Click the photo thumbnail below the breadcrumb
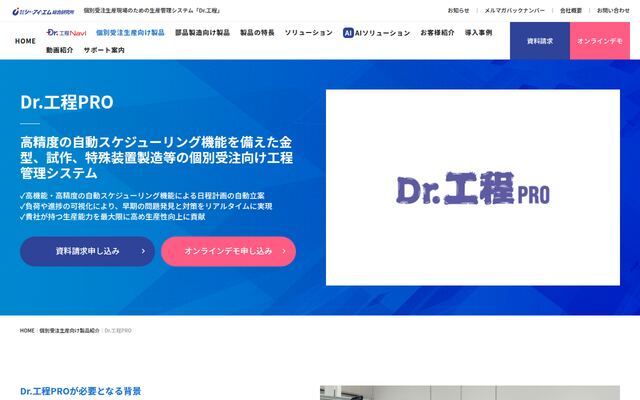Screen dimensions: 640x400 point(470,393)
